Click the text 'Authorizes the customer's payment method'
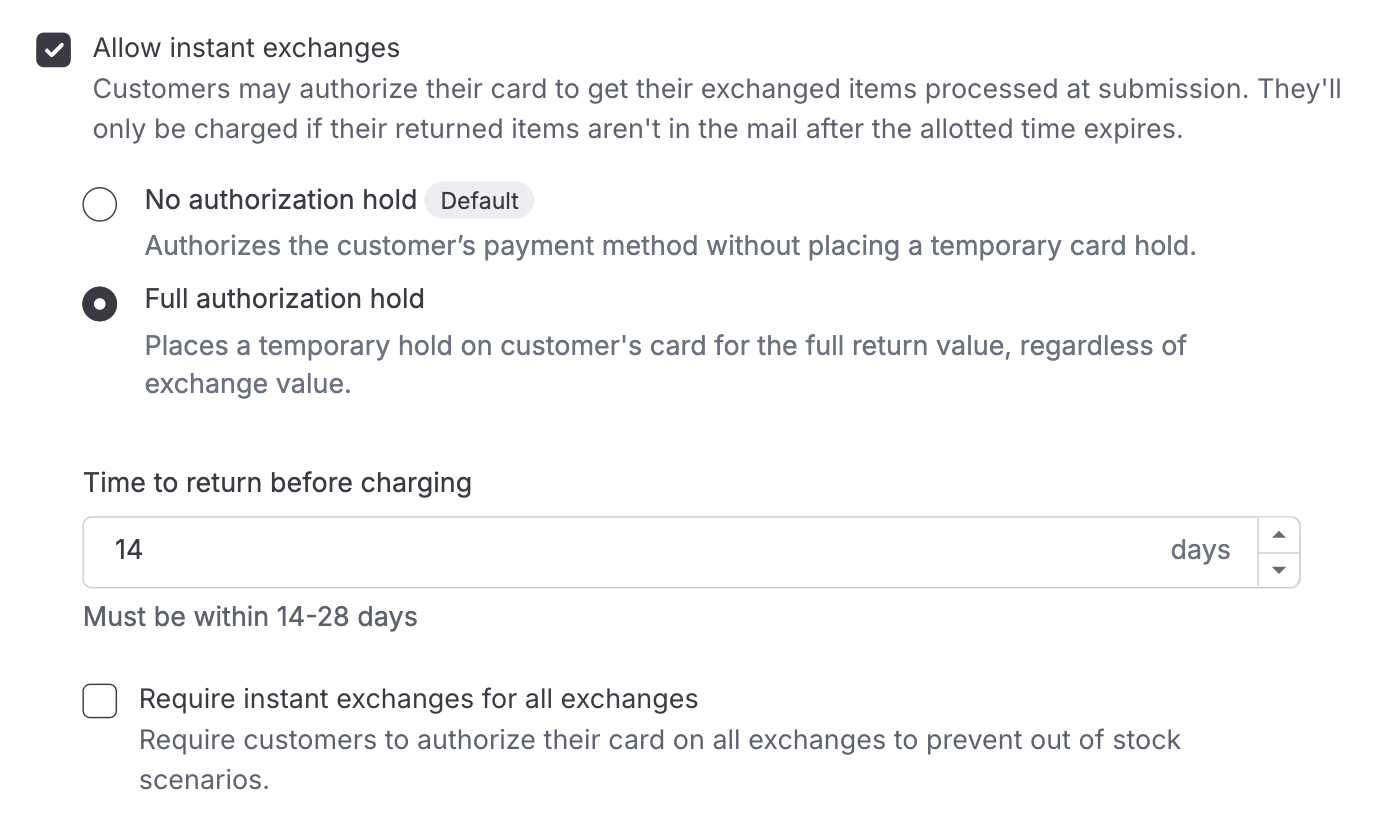Screen dimensions: 1382x838 pos(669,246)
